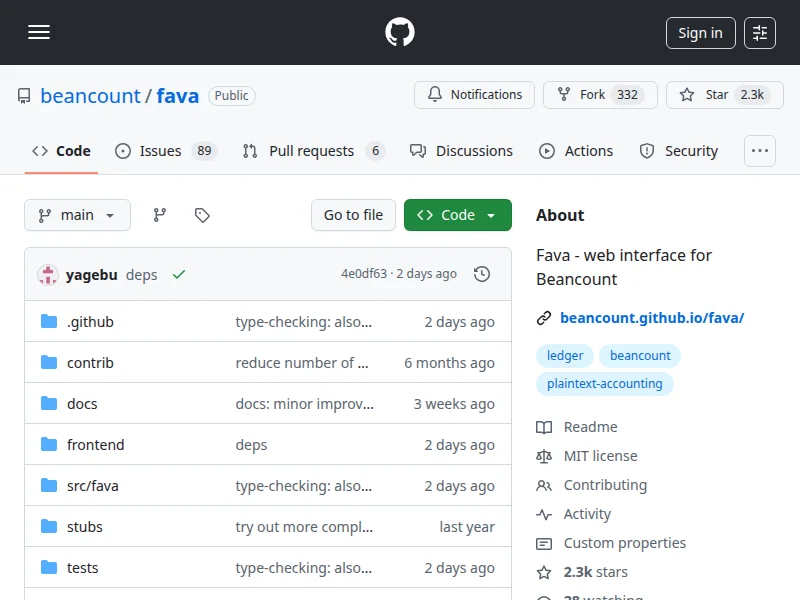Expand the green Code dropdown
Viewport: 800px width, 600px height.
coord(457,215)
